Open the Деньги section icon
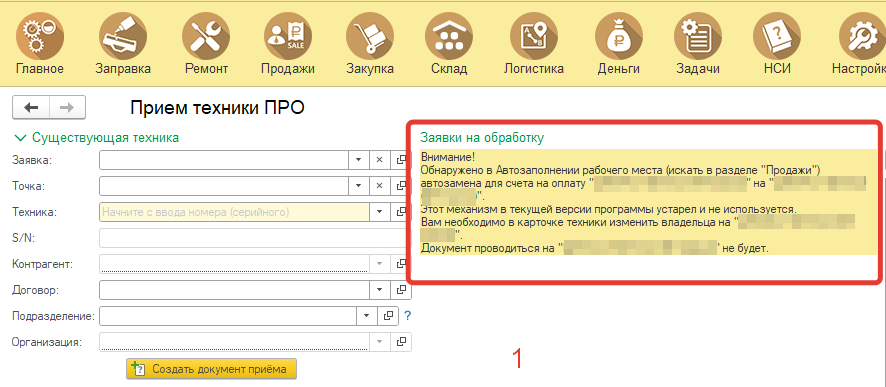 coord(619,36)
